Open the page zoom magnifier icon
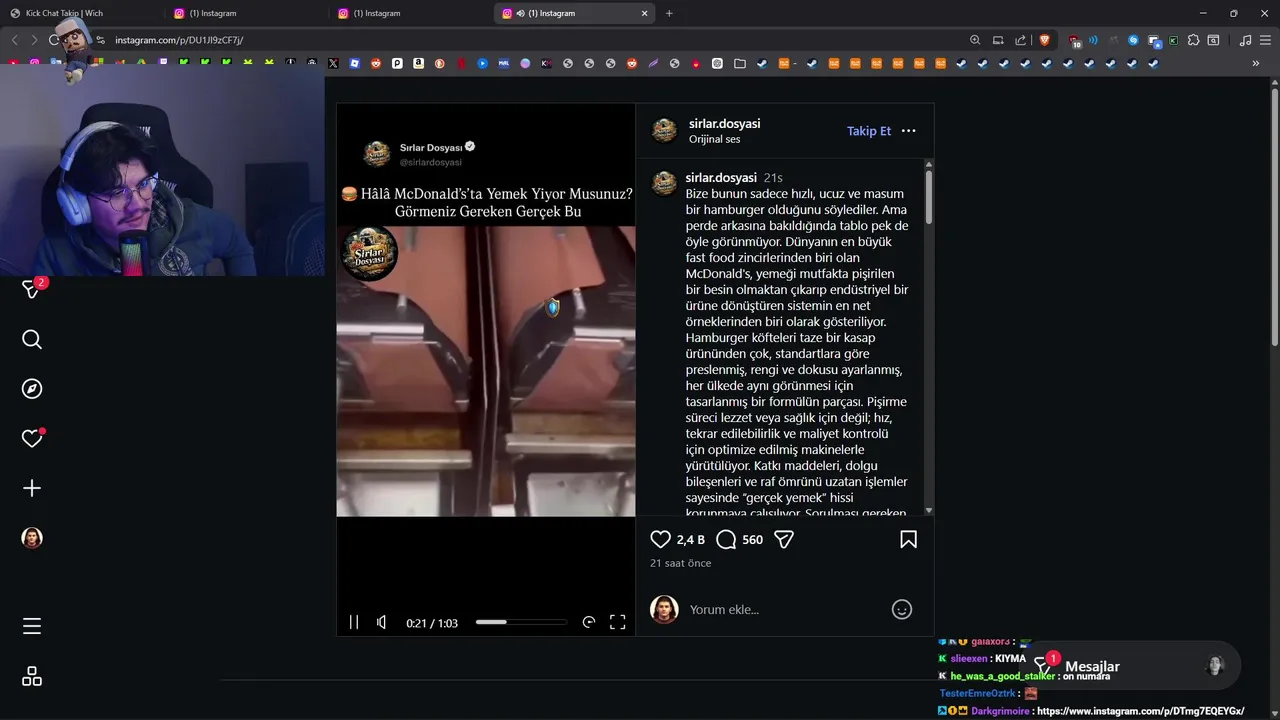1280x720 pixels. point(975,40)
